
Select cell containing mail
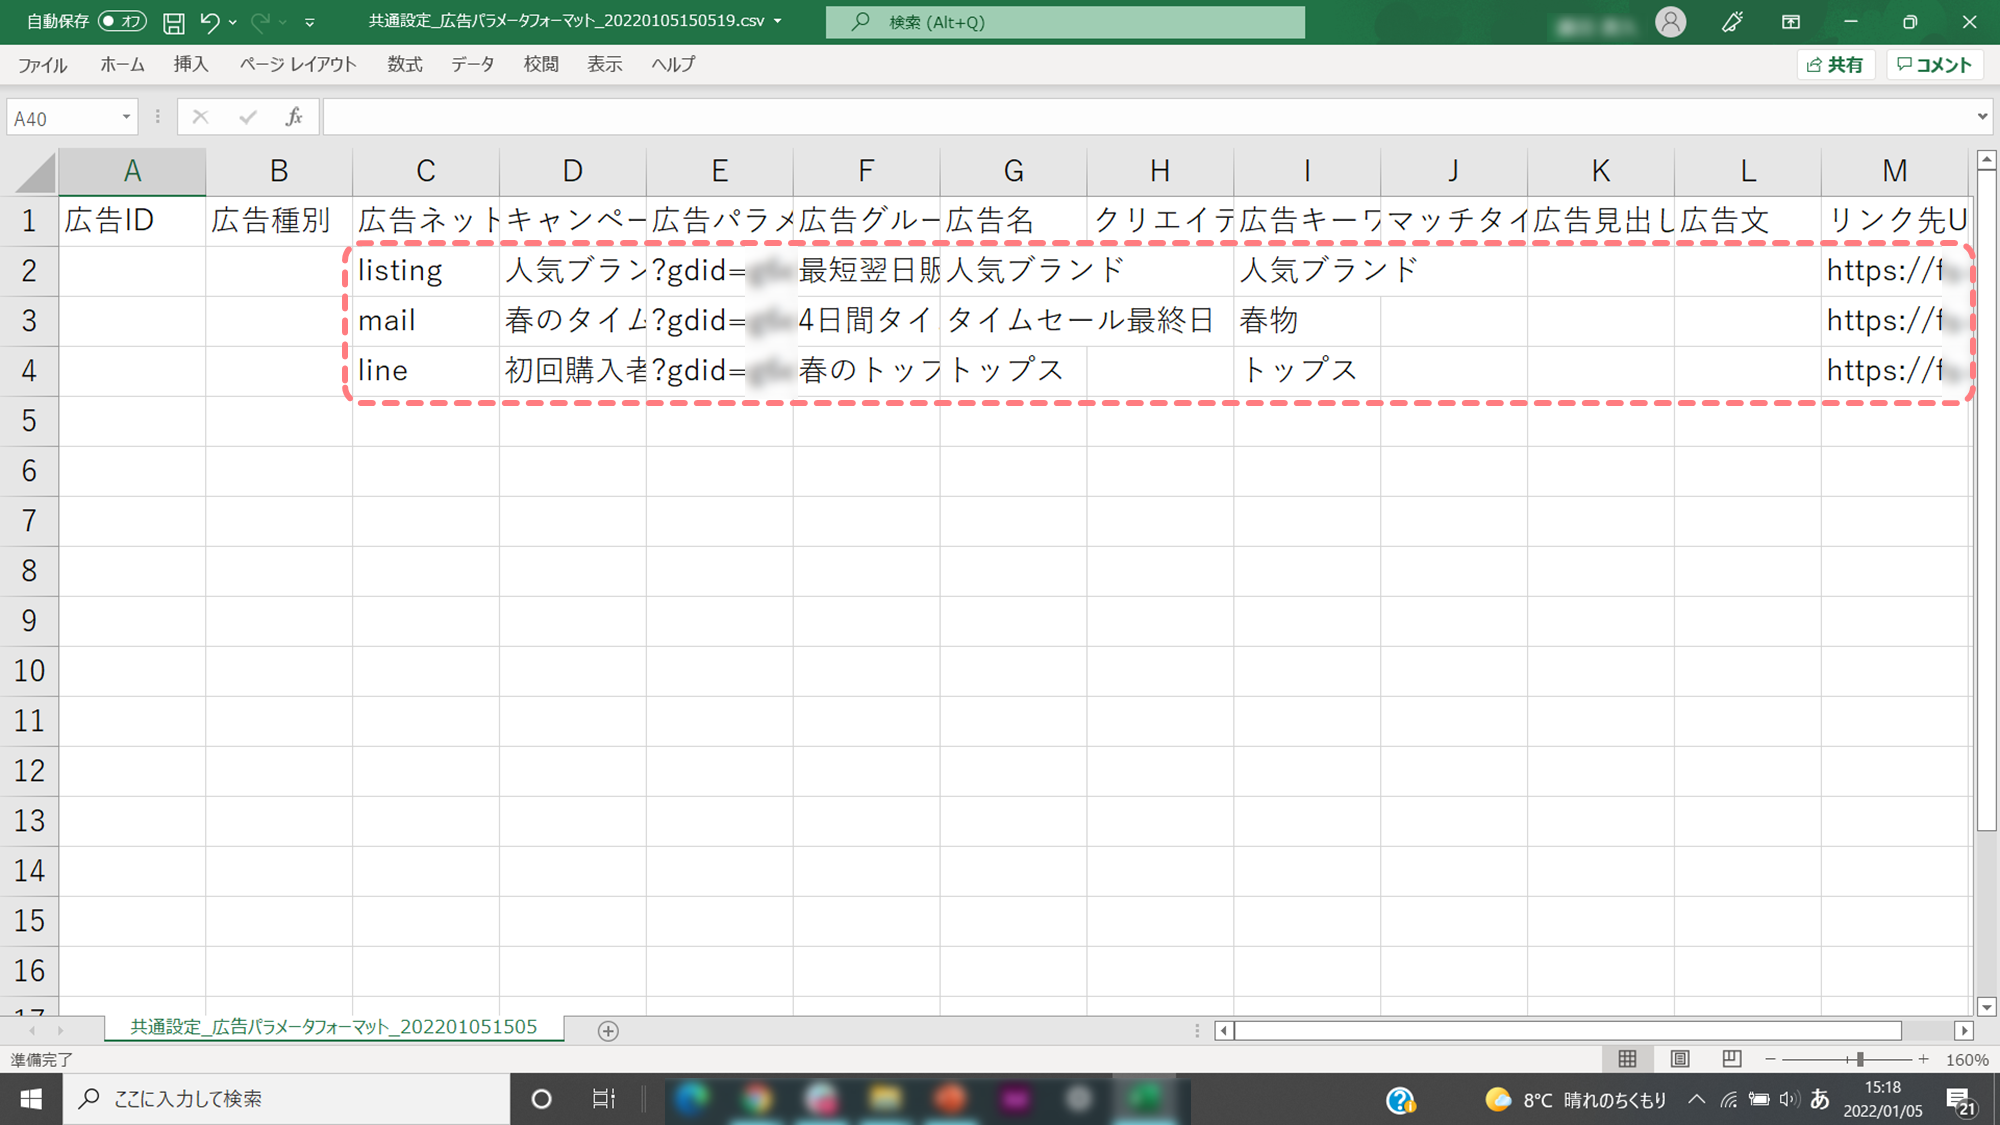pos(426,321)
